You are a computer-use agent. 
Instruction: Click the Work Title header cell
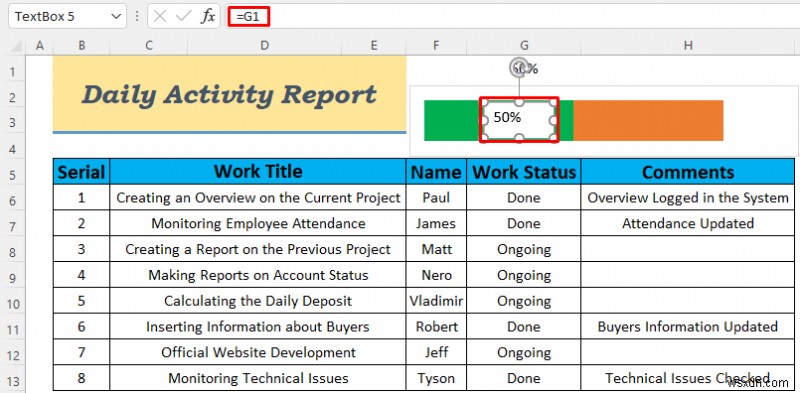pos(258,171)
